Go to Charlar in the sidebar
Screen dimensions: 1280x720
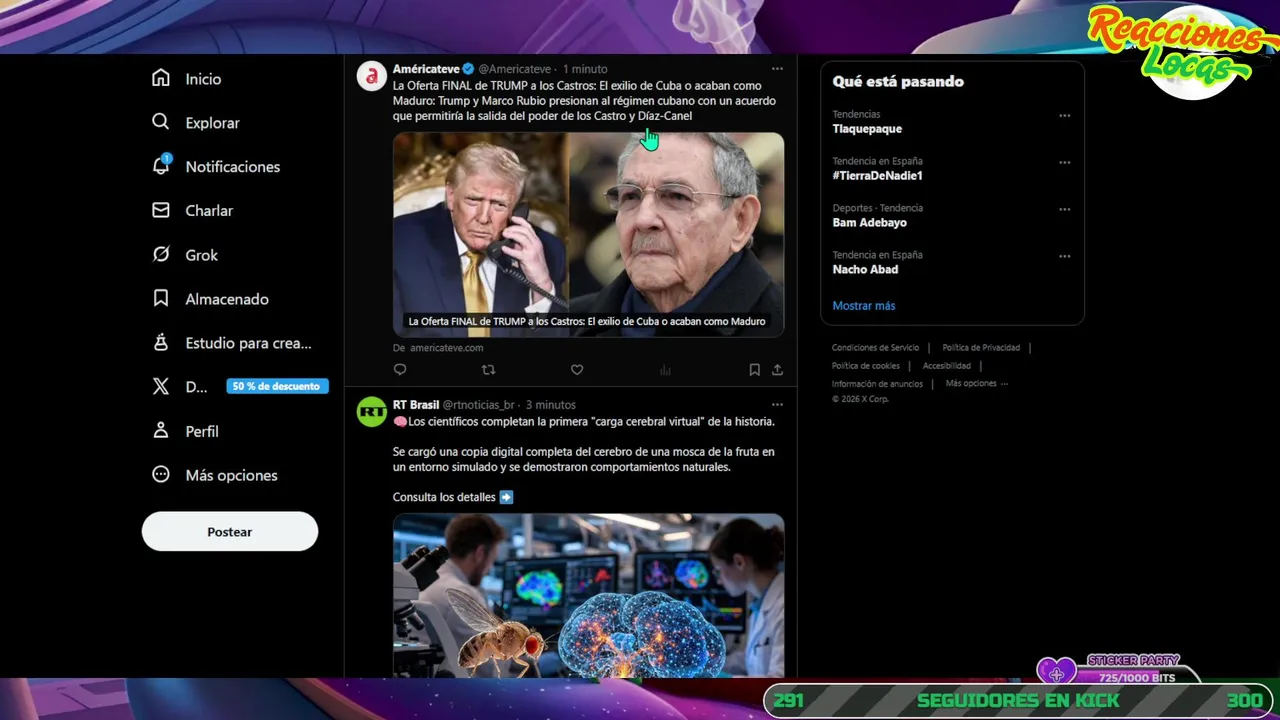209,211
